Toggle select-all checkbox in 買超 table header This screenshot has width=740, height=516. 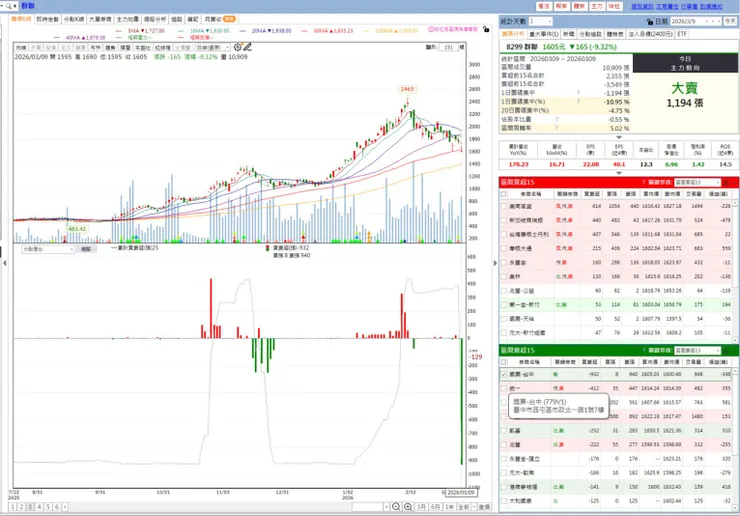click(x=504, y=194)
